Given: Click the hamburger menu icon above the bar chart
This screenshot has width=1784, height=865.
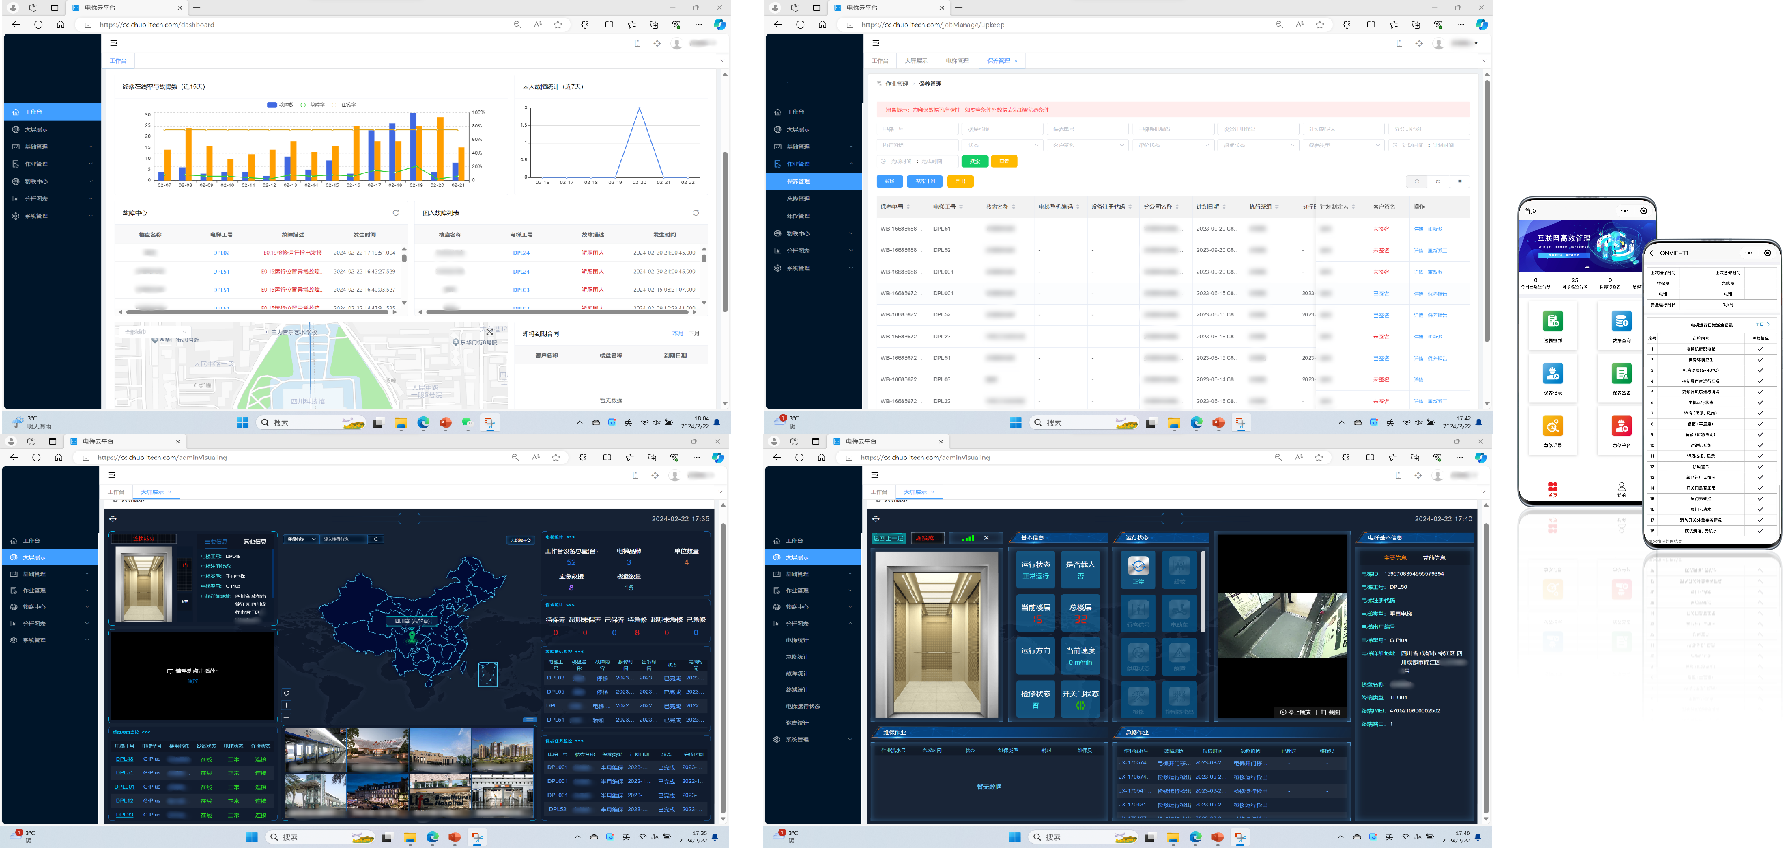Looking at the screenshot, I should click(114, 43).
